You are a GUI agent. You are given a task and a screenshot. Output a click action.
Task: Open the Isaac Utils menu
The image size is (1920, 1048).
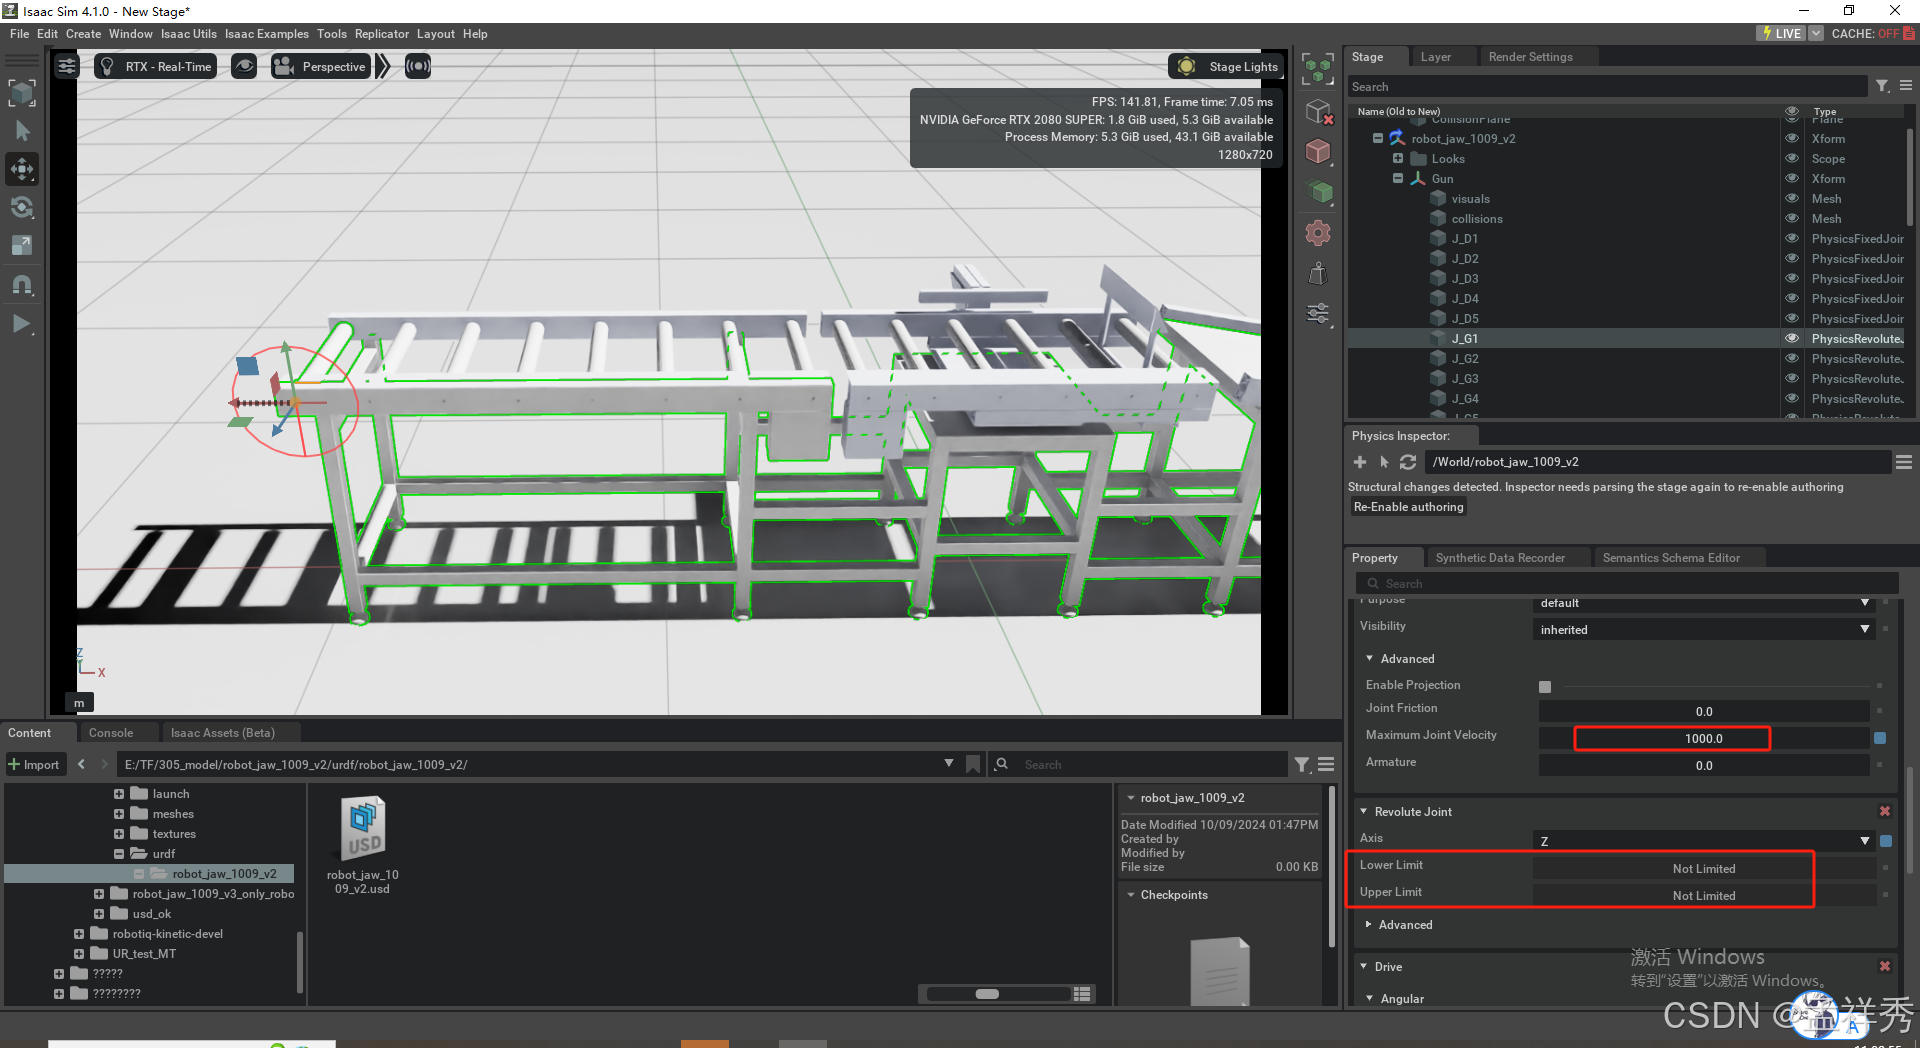189,33
